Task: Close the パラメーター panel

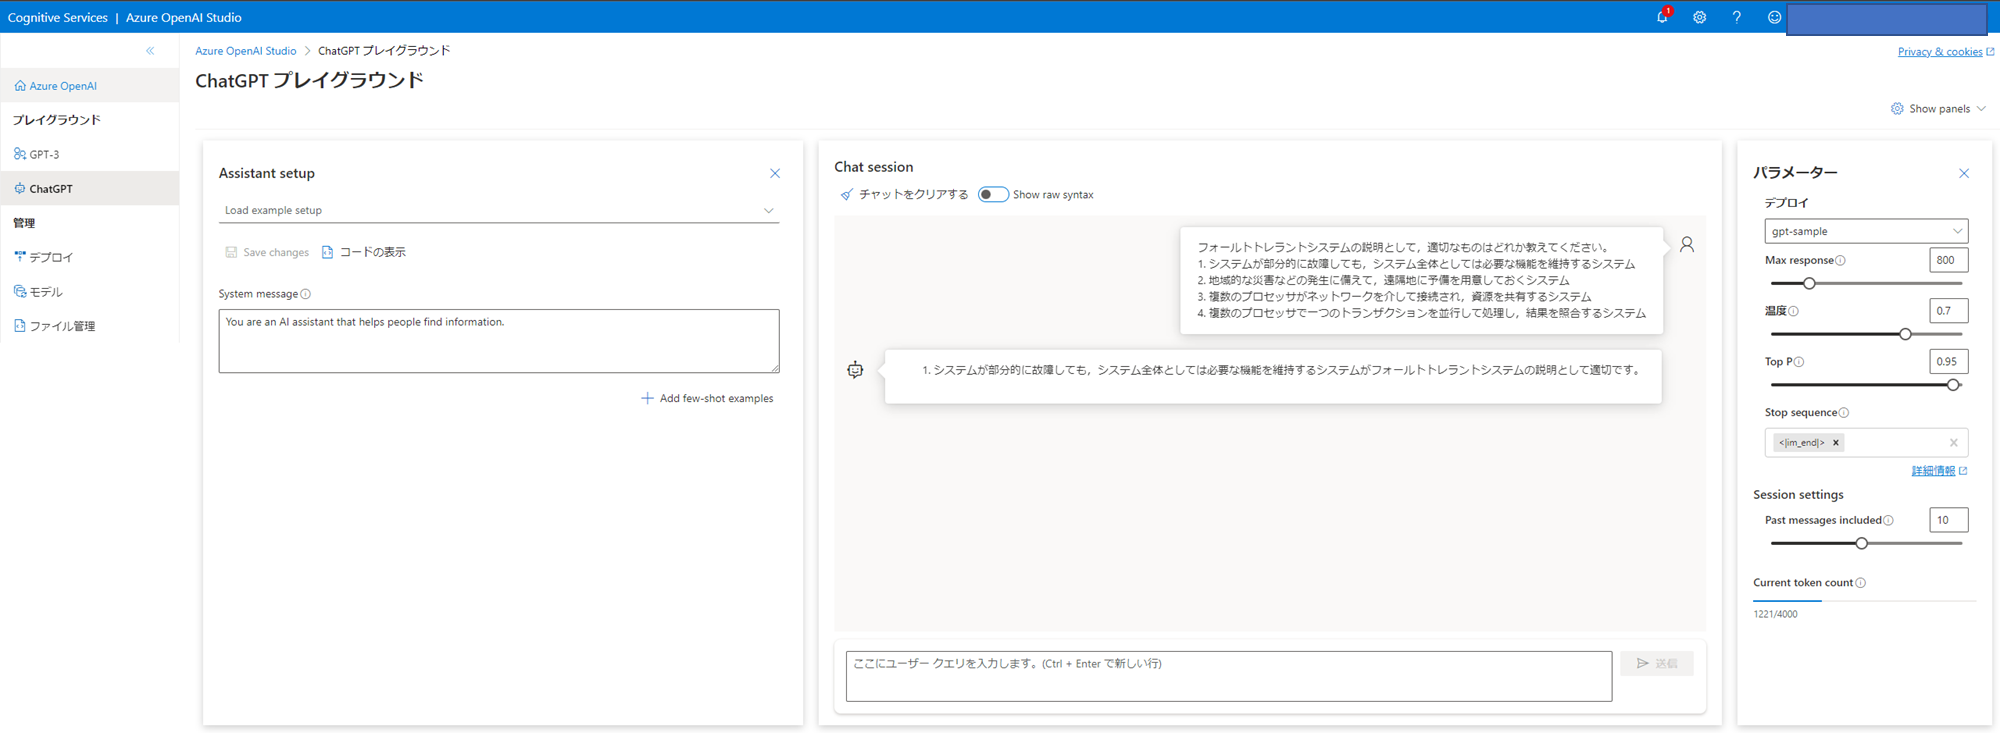Action: coord(1964,174)
